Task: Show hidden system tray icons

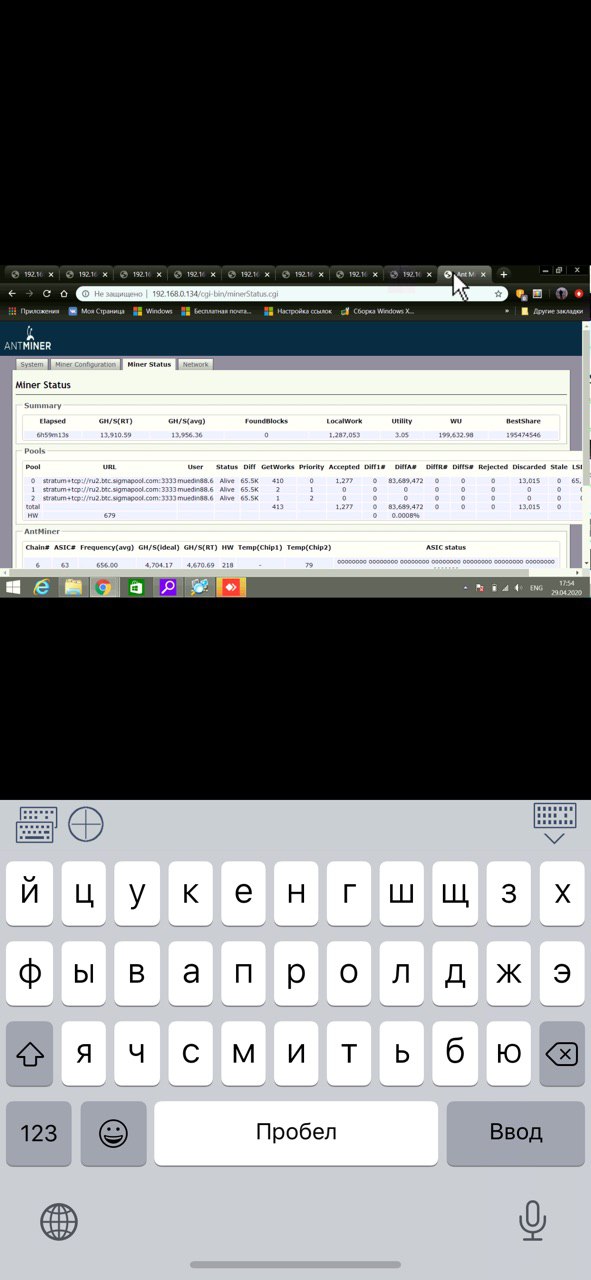Action: pyautogui.click(x=466, y=588)
